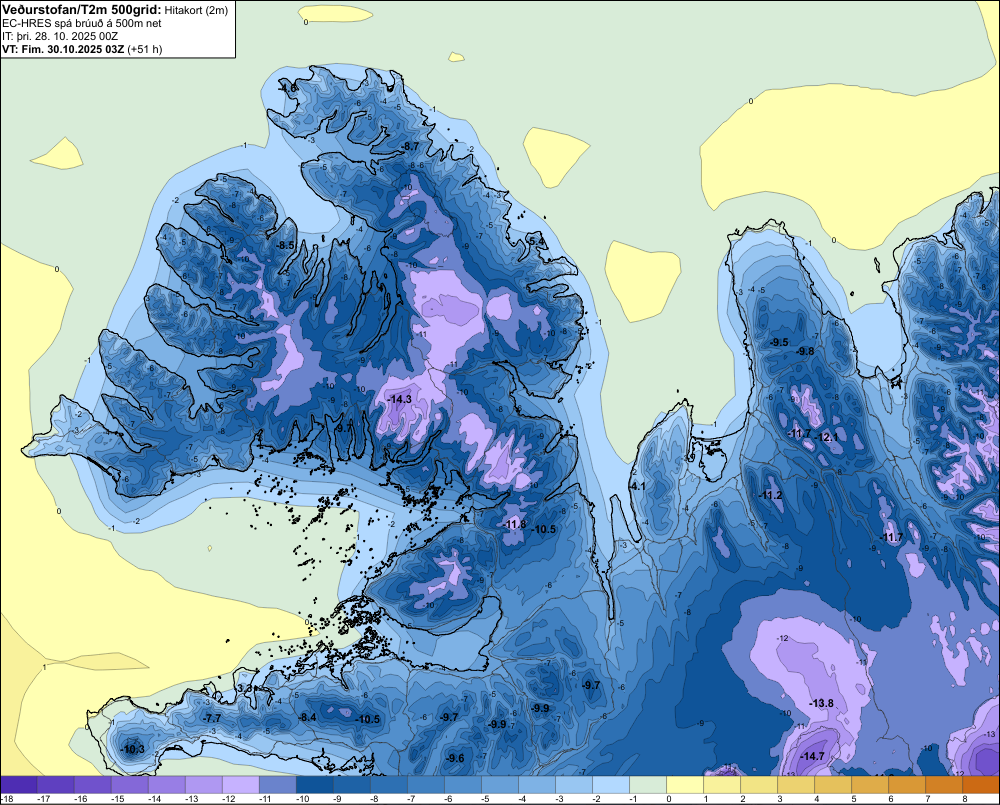Click the -11.8 temperature label

514,524
